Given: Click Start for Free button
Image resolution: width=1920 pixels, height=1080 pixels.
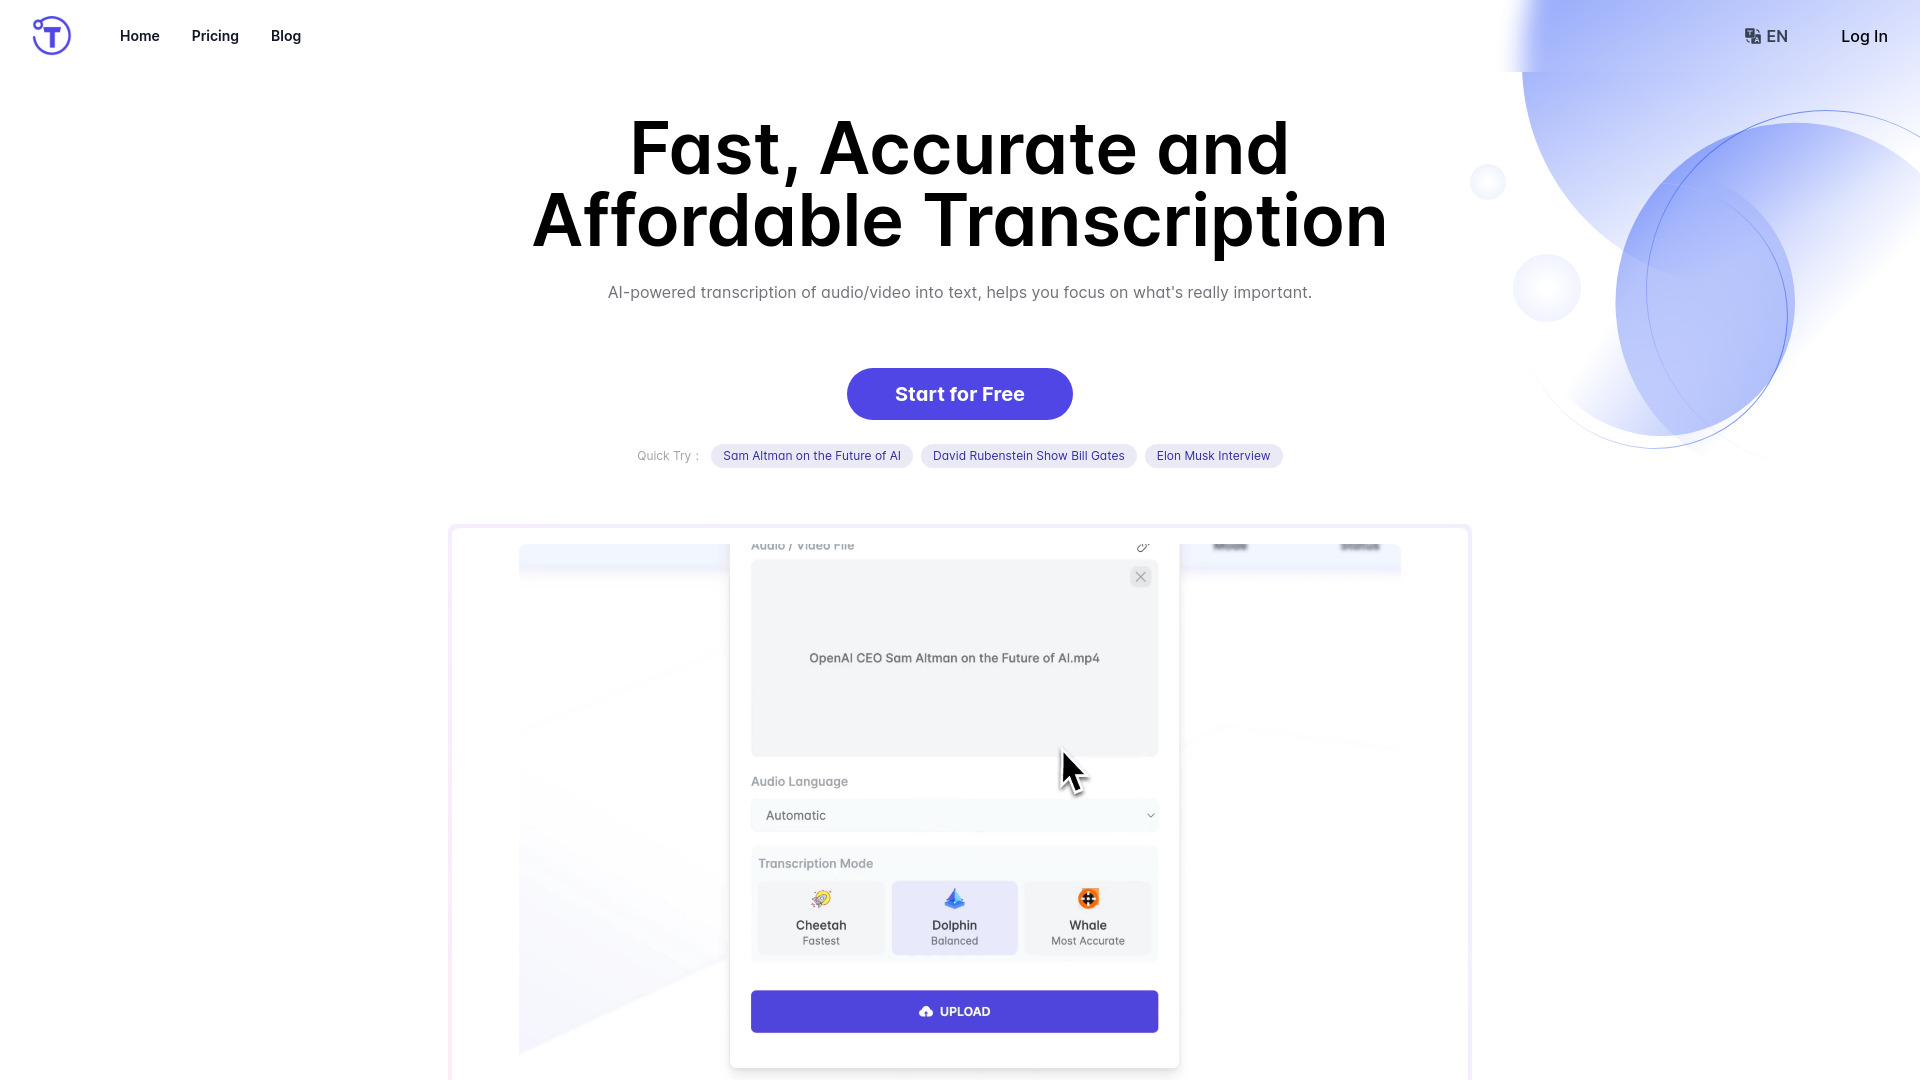Looking at the screenshot, I should [x=960, y=393].
